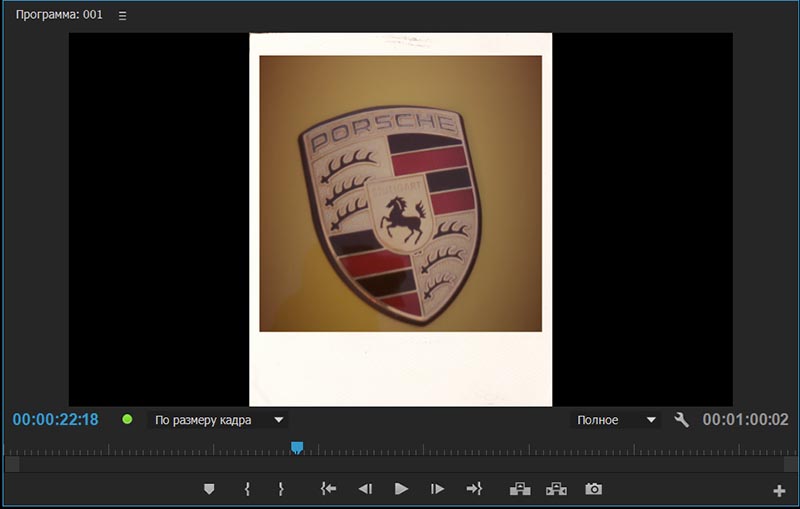Open the playback resolution dropdown 'Полное'
The image size is (800, 509).
pyautogui.click(x=615, y=420)
